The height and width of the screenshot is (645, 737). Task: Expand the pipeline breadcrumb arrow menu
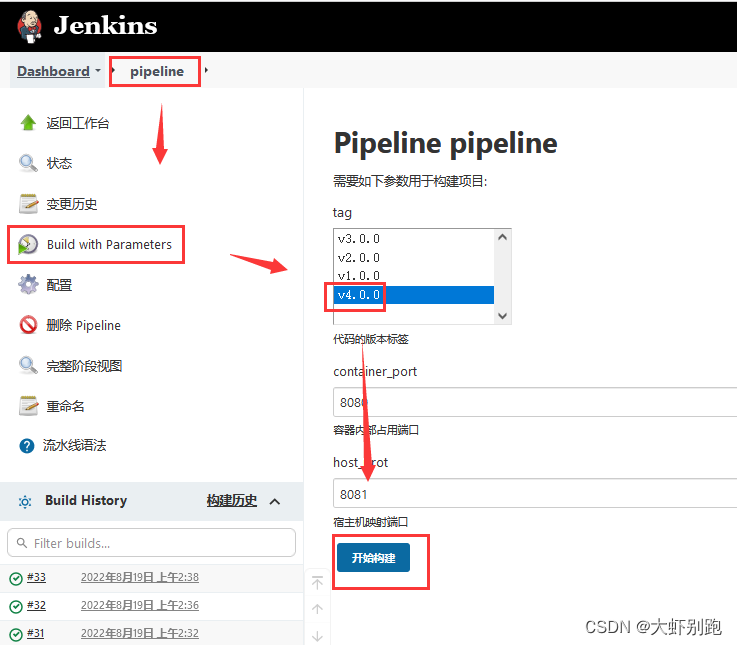click(x=206, y=72)
